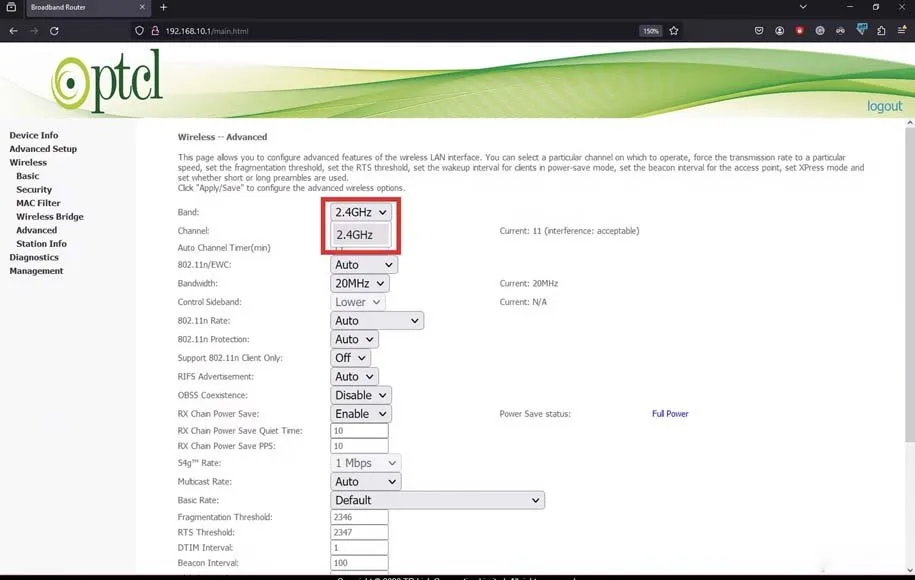Reload the router page

pyautogui.click(x=54, y=31)
